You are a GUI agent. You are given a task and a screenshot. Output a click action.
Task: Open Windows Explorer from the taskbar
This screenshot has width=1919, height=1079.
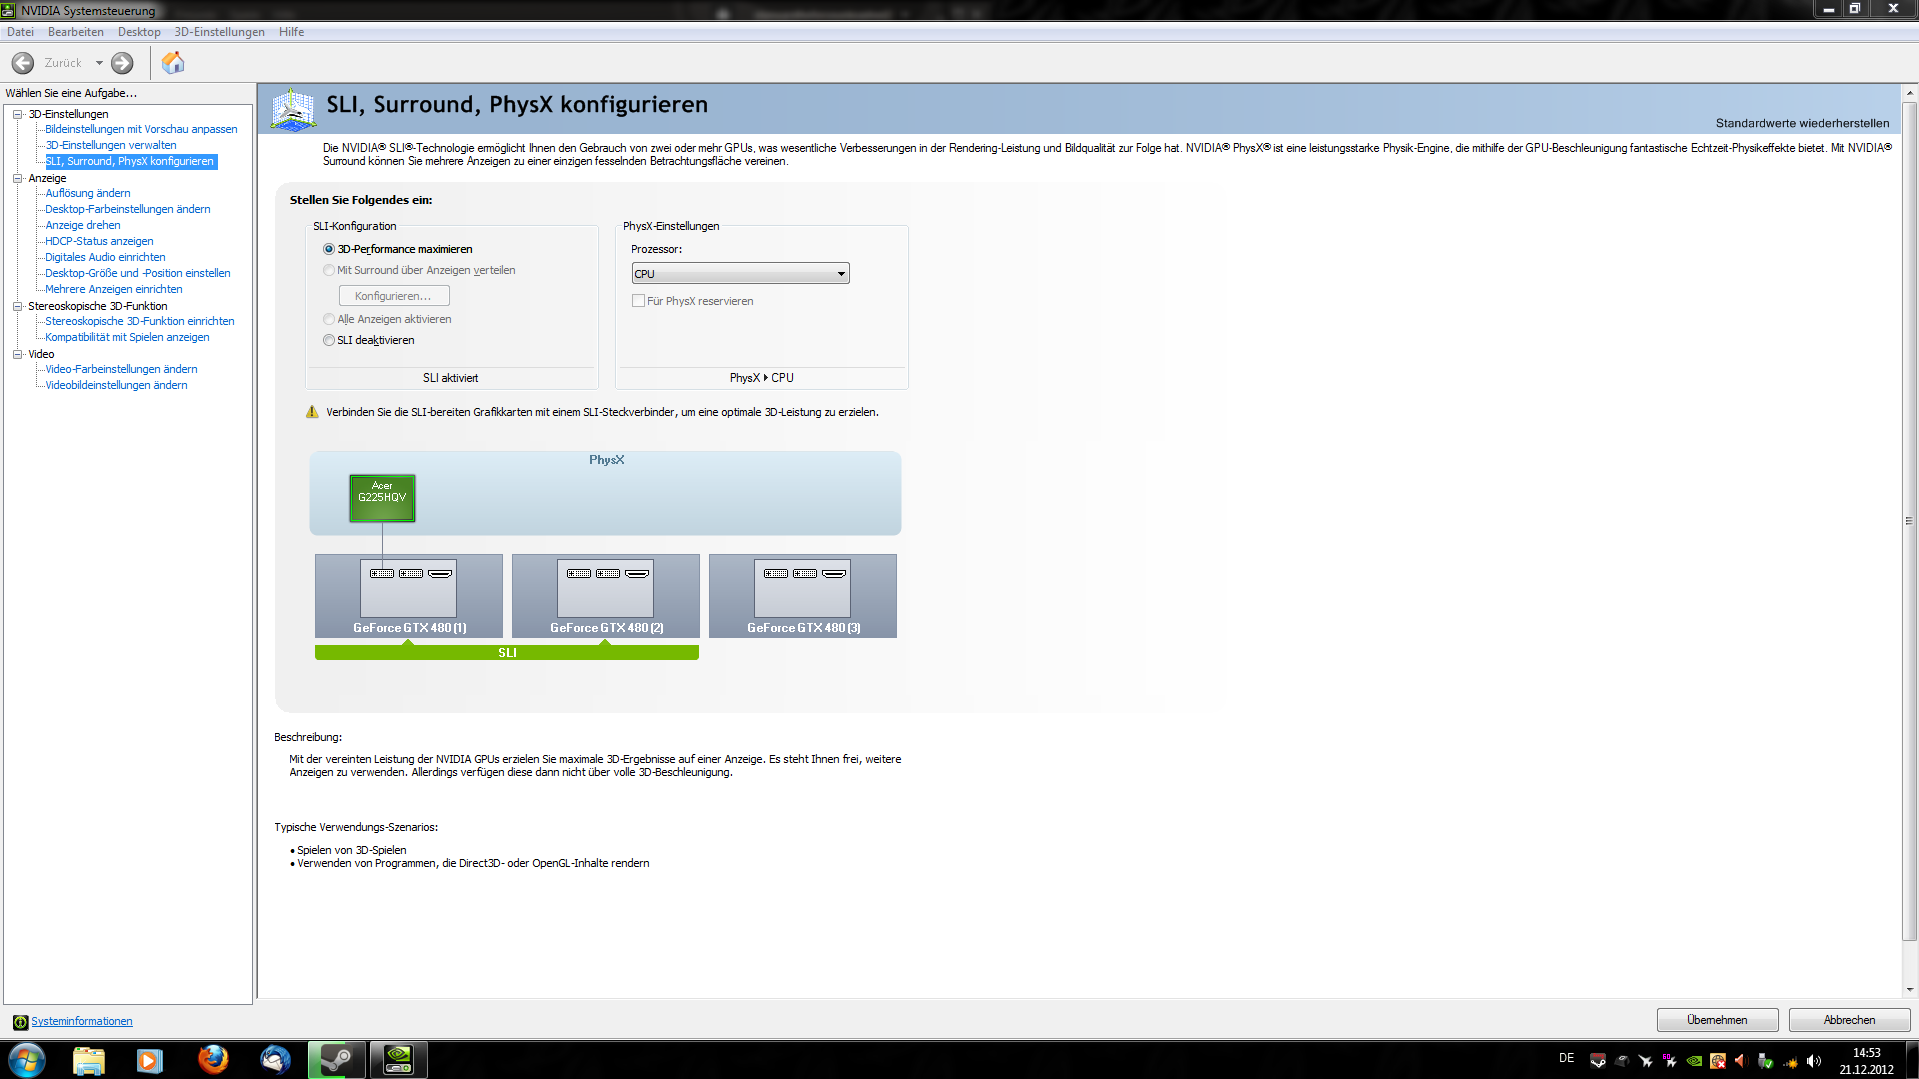tap(89, 1060)
